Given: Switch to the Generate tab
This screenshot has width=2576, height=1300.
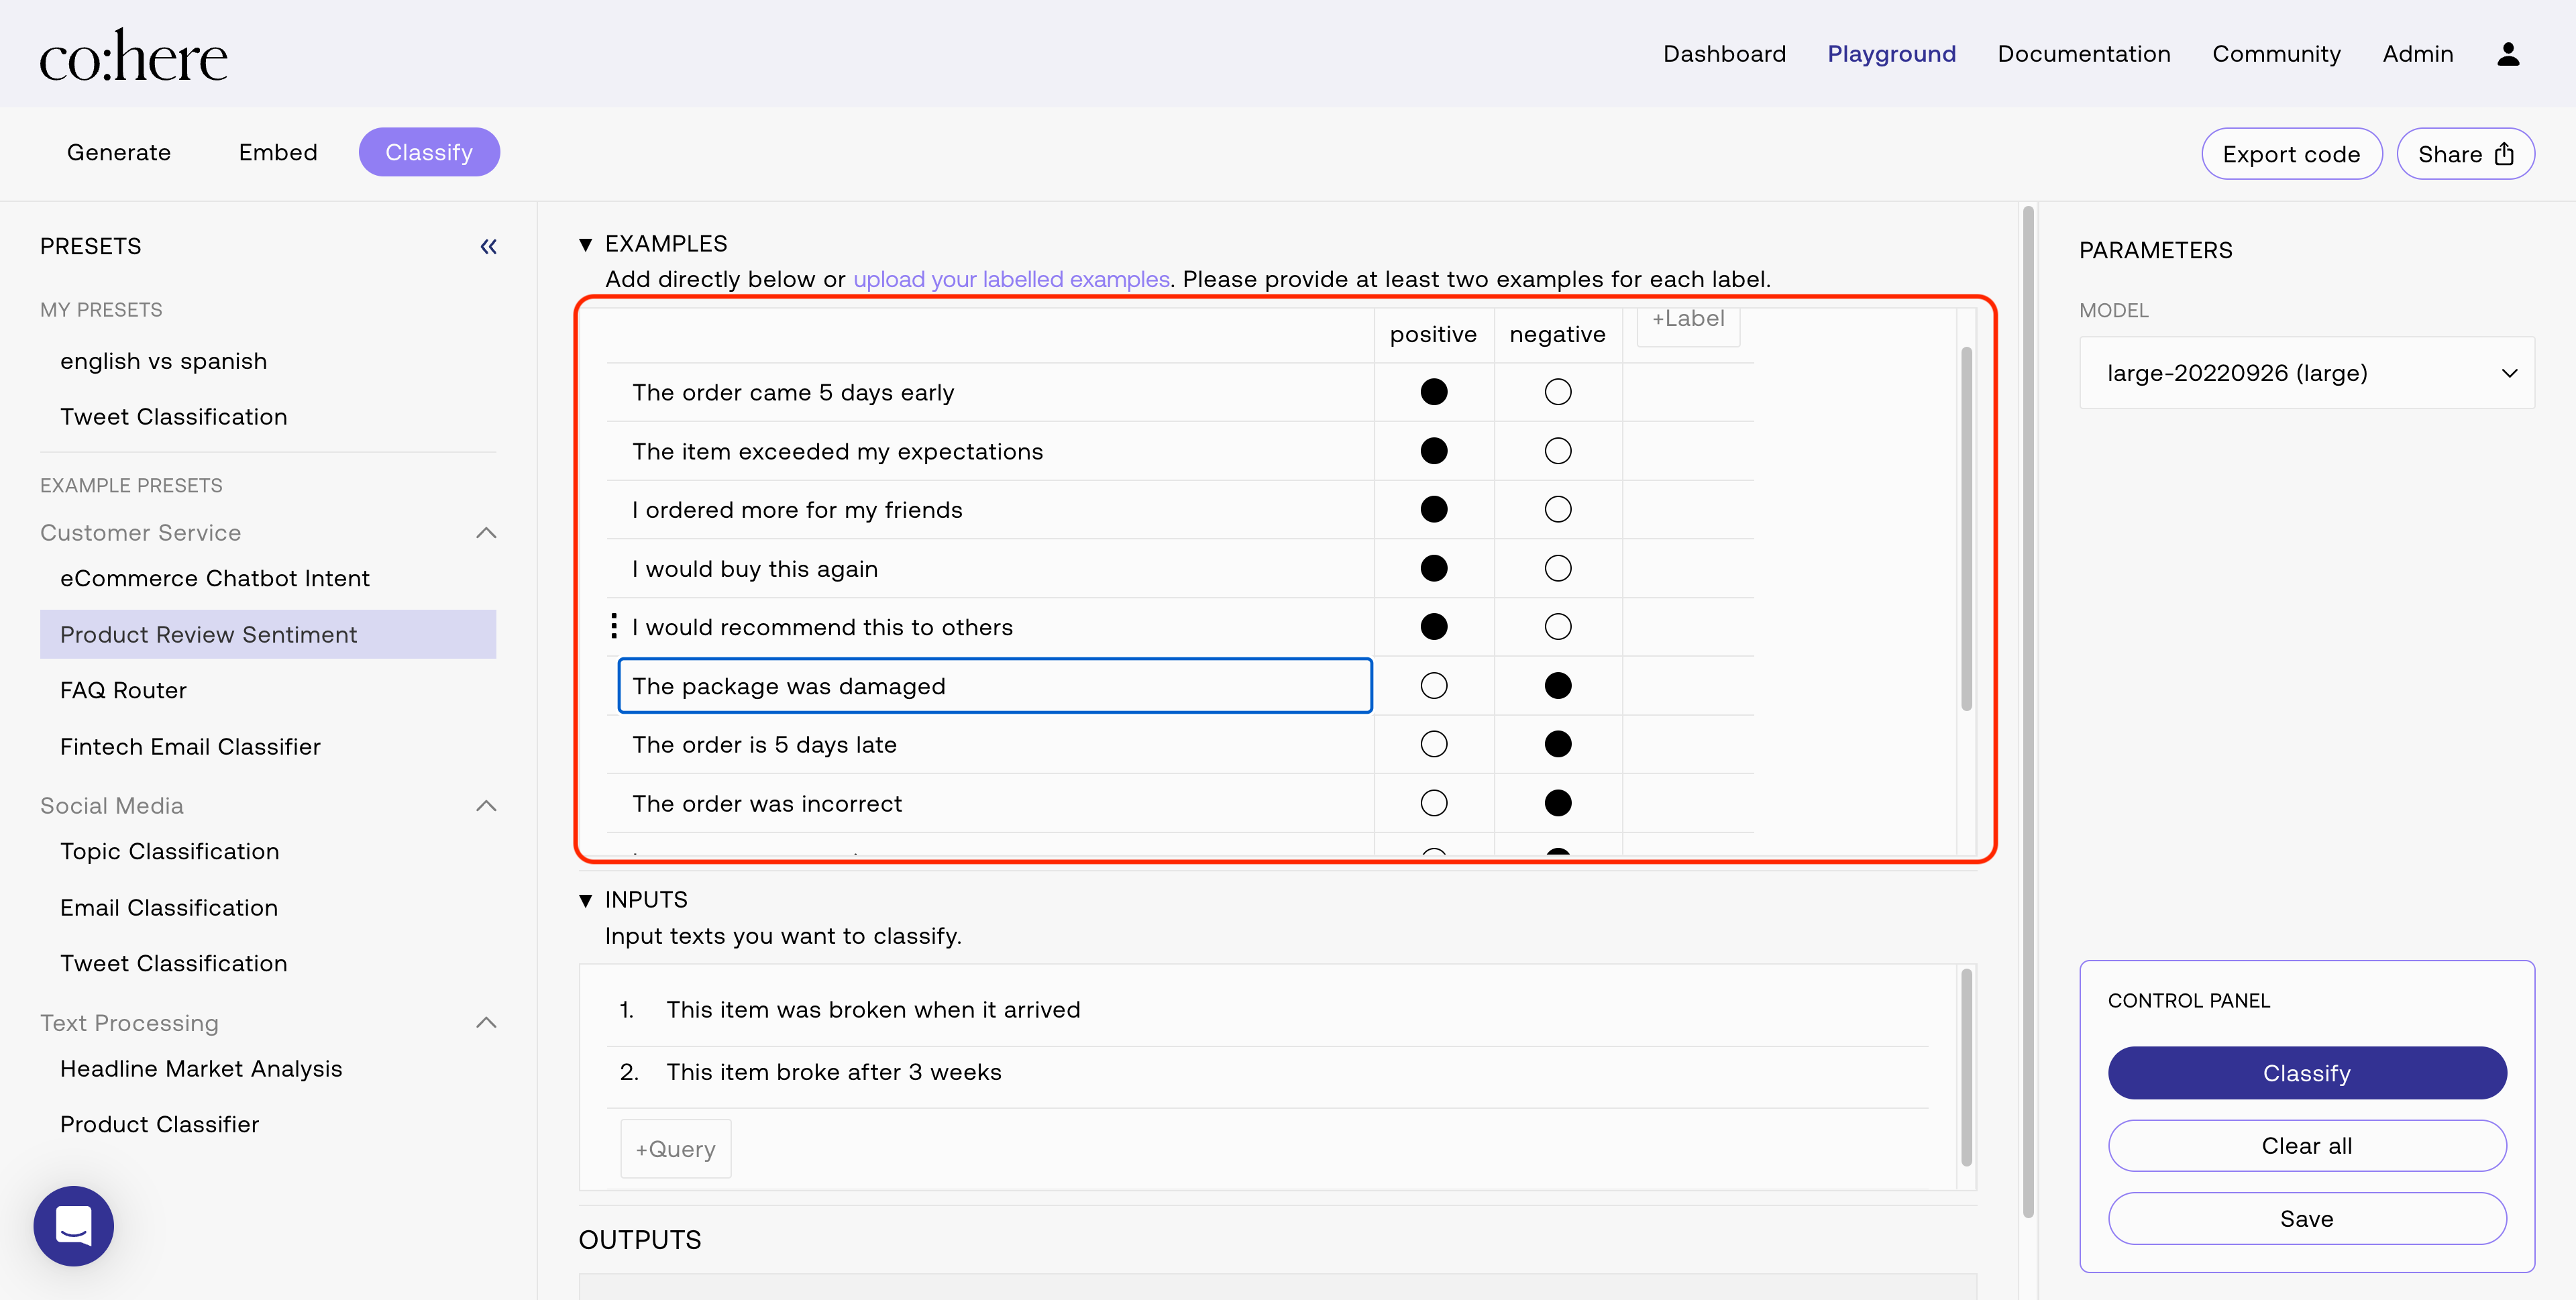Looking at the screenshot, I should pos(119,152).
